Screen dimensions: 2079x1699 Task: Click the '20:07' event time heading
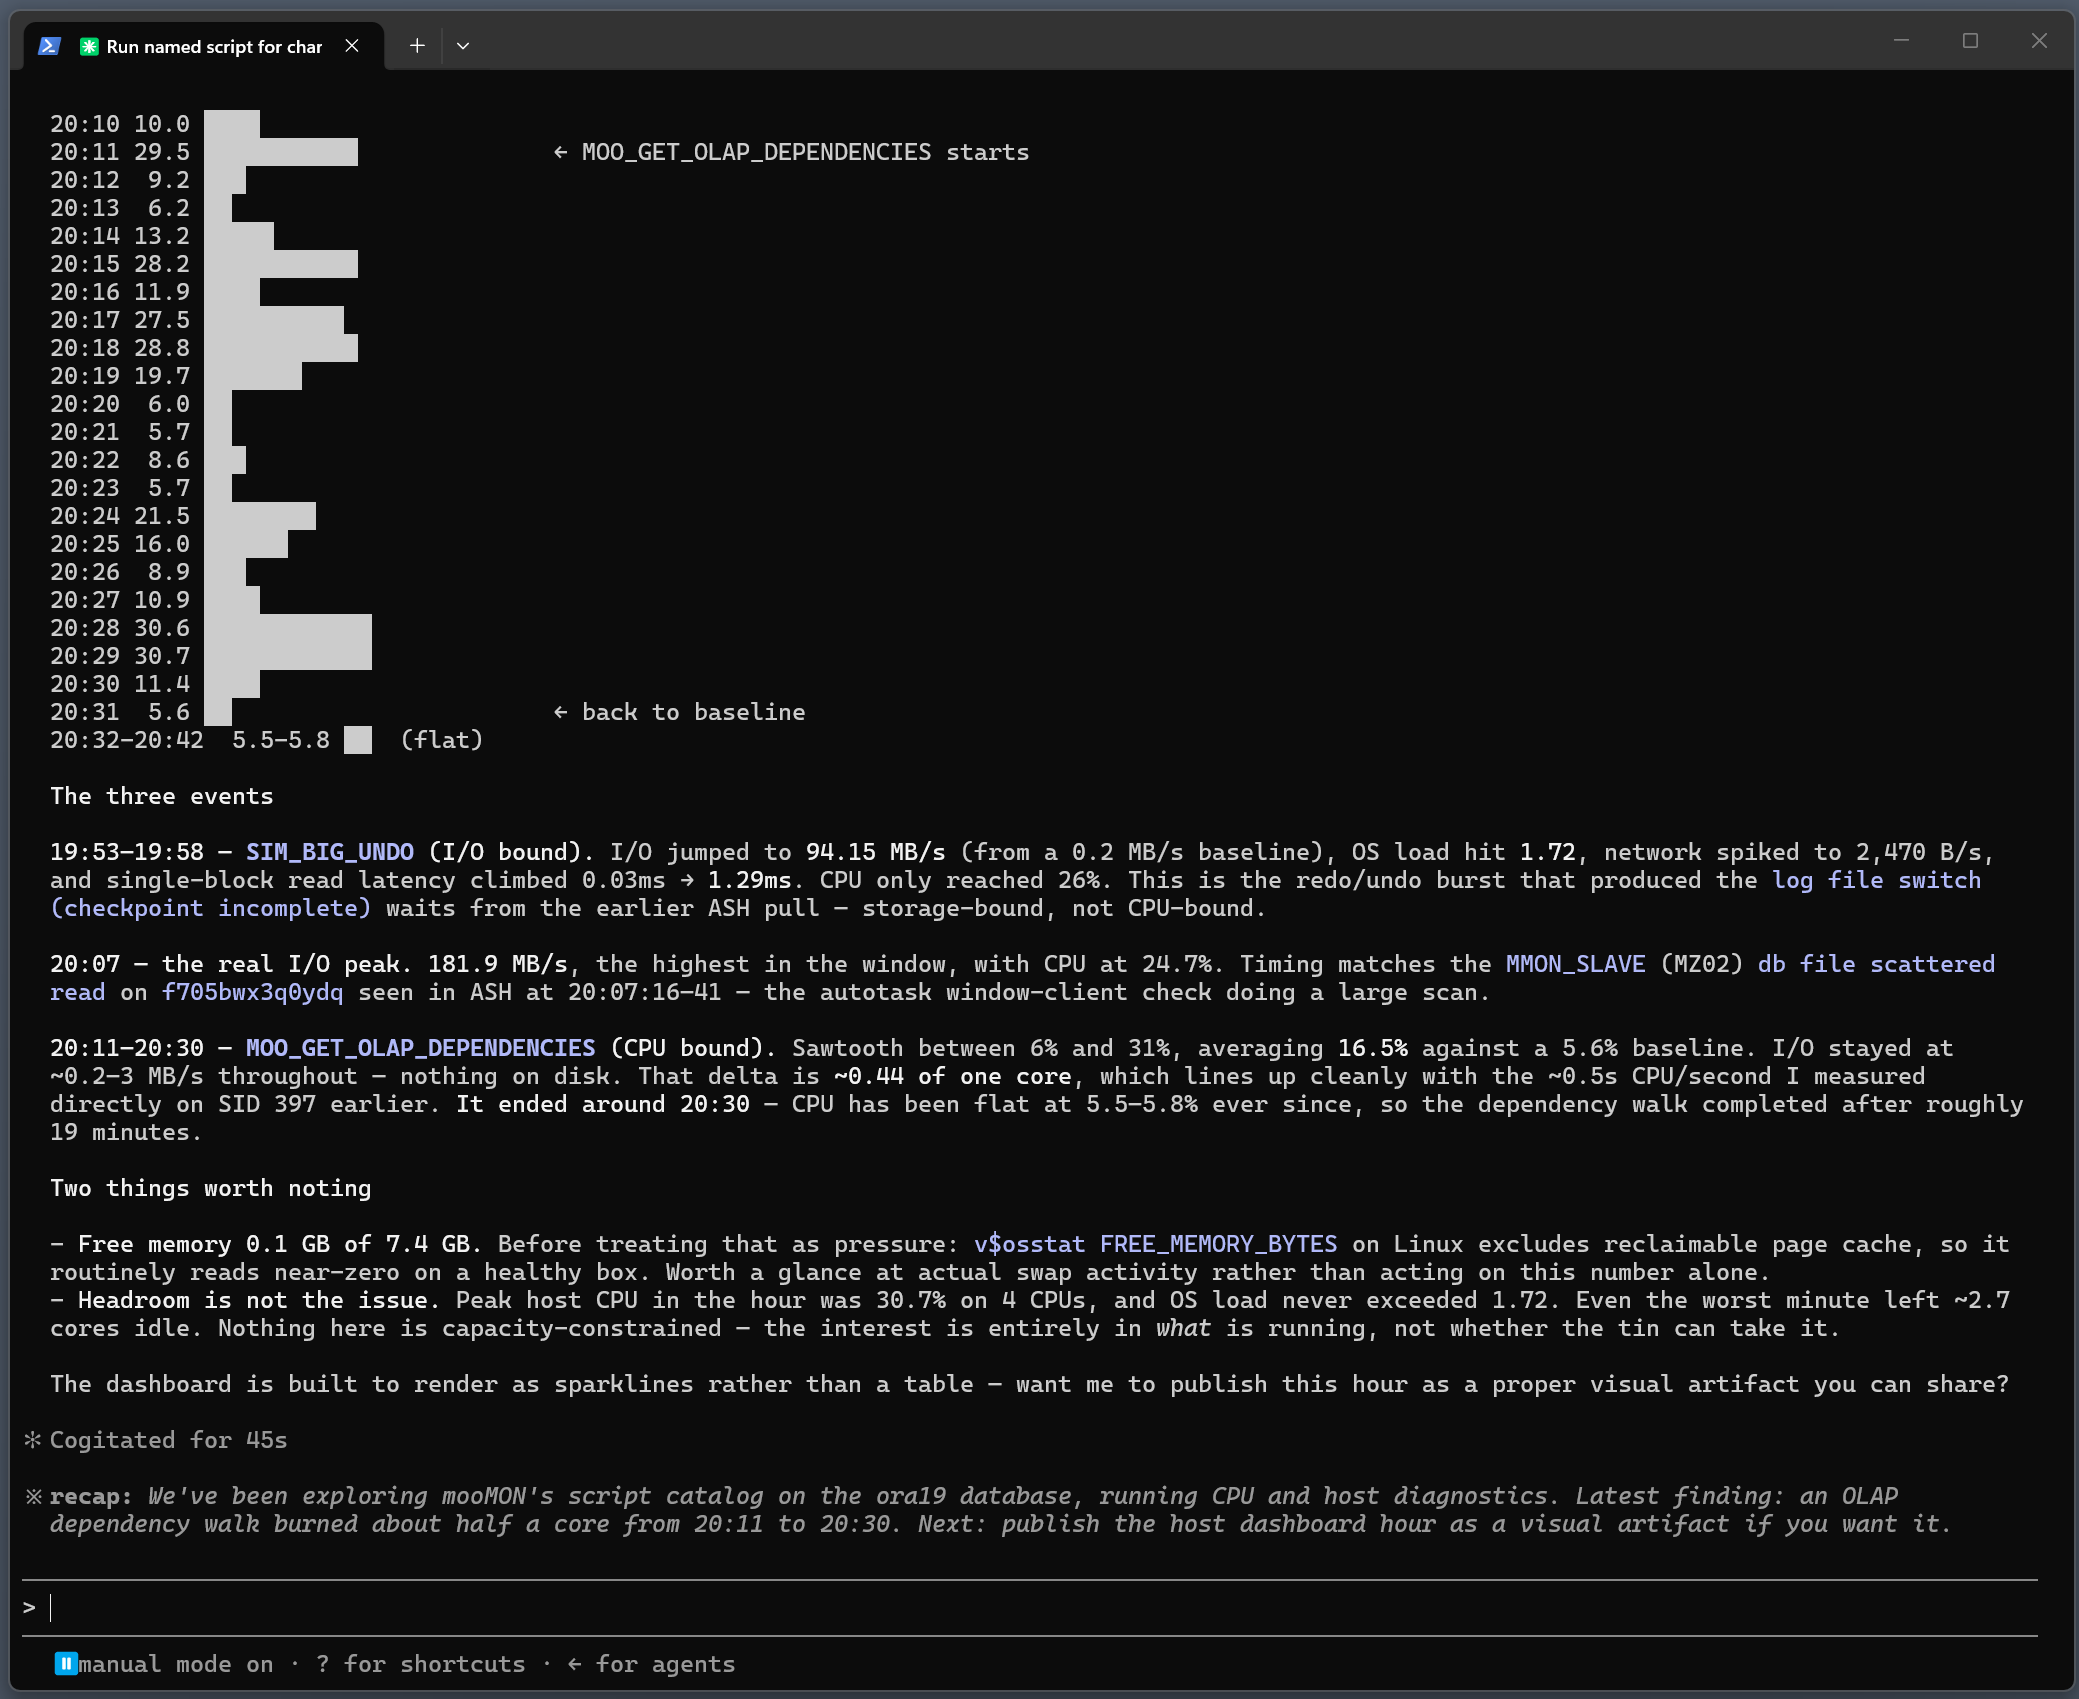(x=85, y=964)
